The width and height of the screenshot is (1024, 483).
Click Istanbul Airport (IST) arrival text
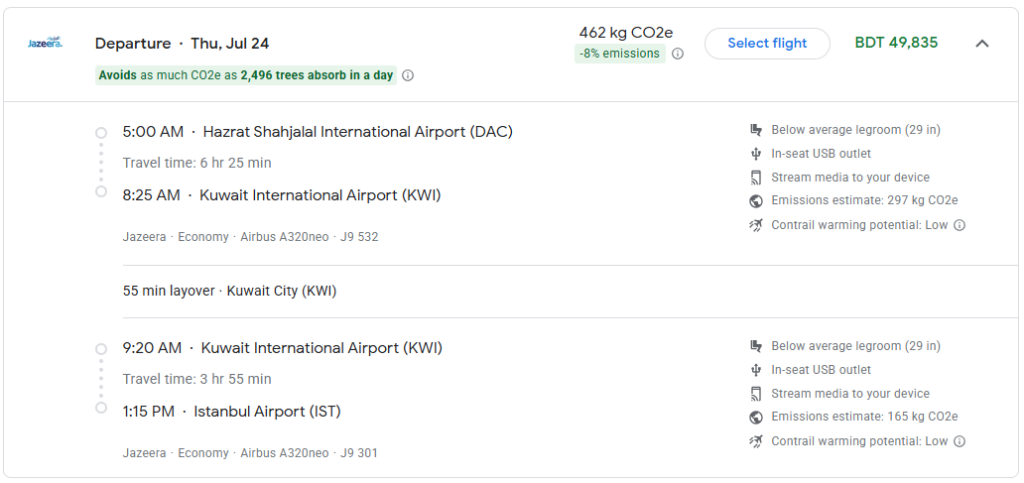click(267, 412)
